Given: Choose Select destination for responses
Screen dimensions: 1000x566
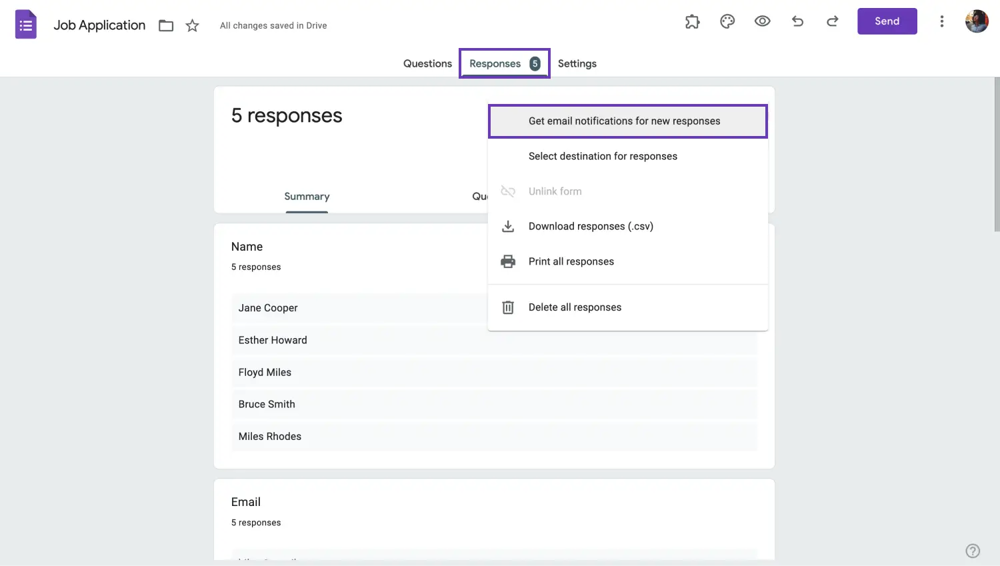Looking at the screenshot, I should (603, 156).
